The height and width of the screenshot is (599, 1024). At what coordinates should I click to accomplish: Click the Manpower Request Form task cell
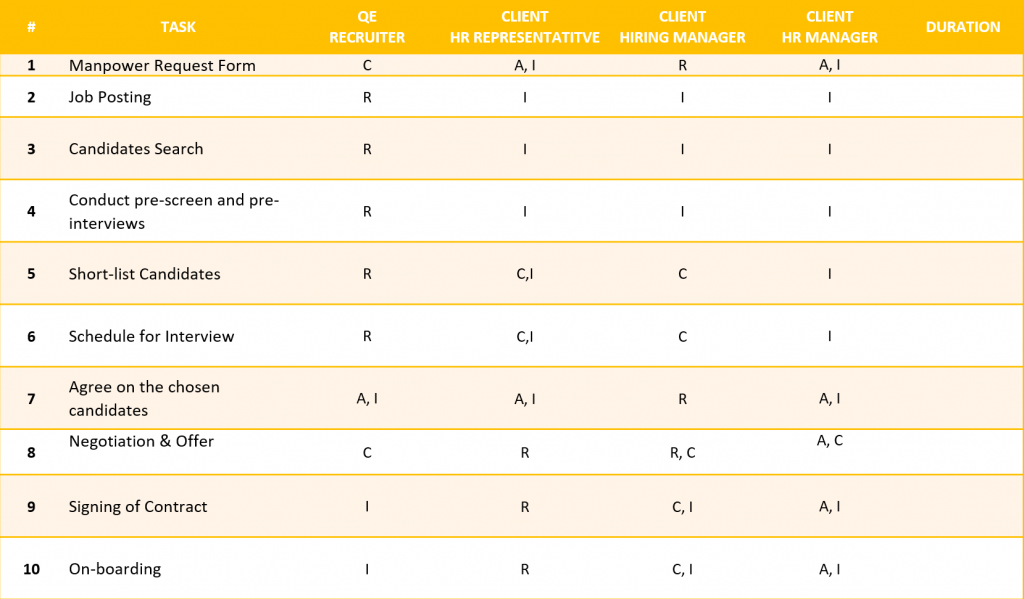[162, 65]
